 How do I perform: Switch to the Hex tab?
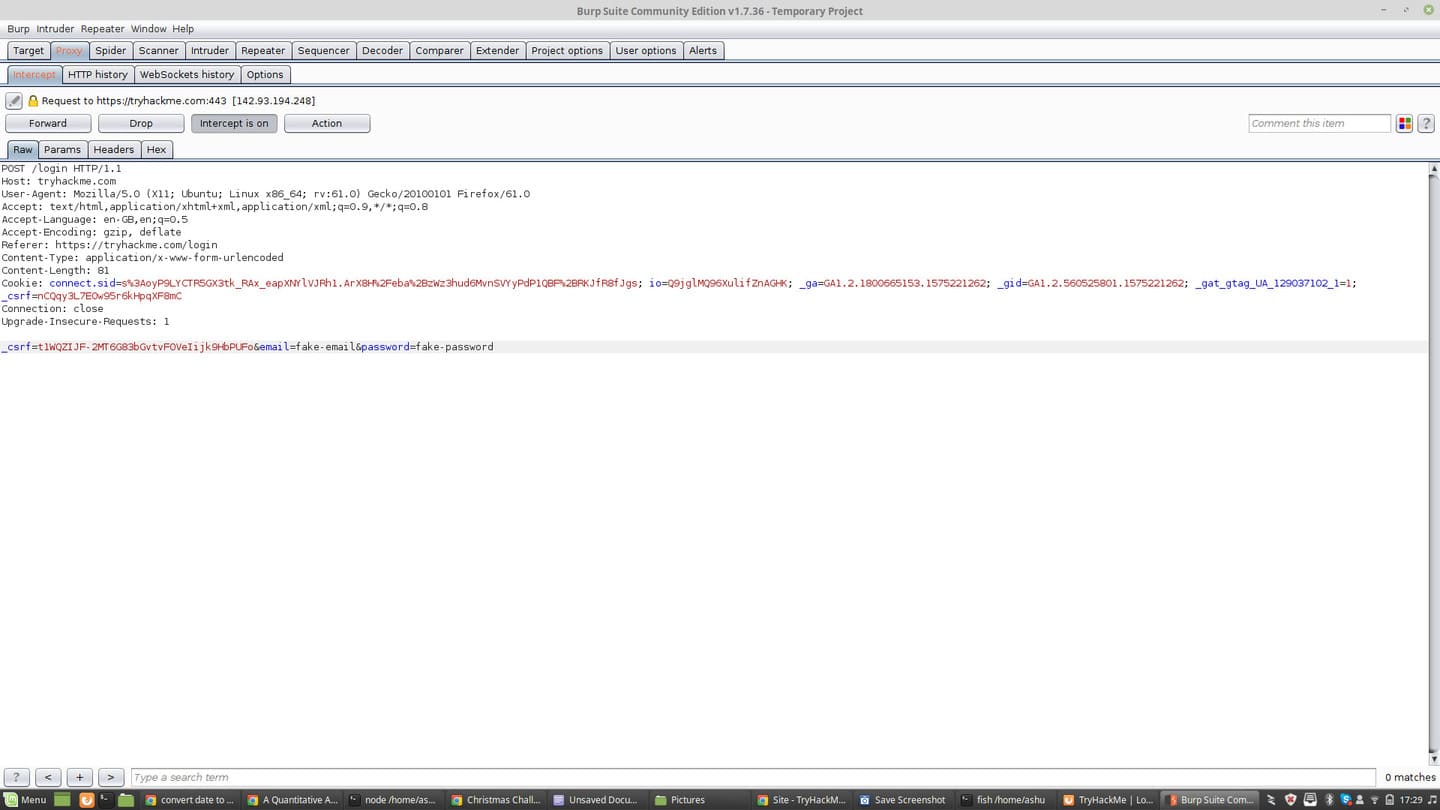(x=156, y=149)
